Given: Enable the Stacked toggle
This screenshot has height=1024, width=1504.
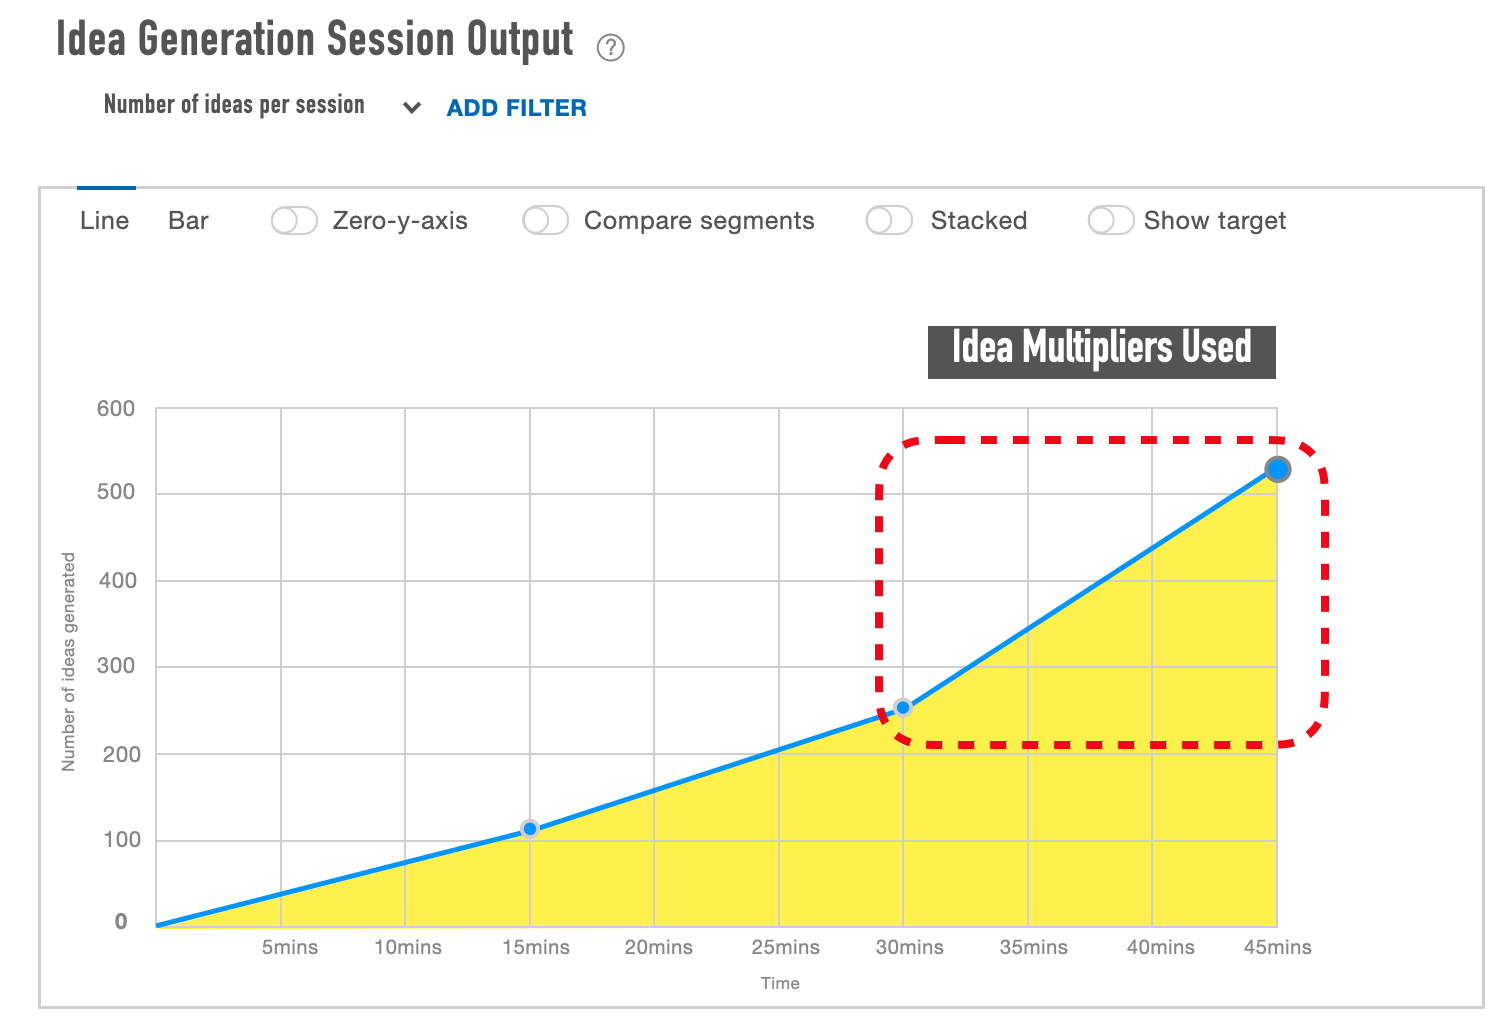Looking at the screenshot, I should tap(889, 221).
